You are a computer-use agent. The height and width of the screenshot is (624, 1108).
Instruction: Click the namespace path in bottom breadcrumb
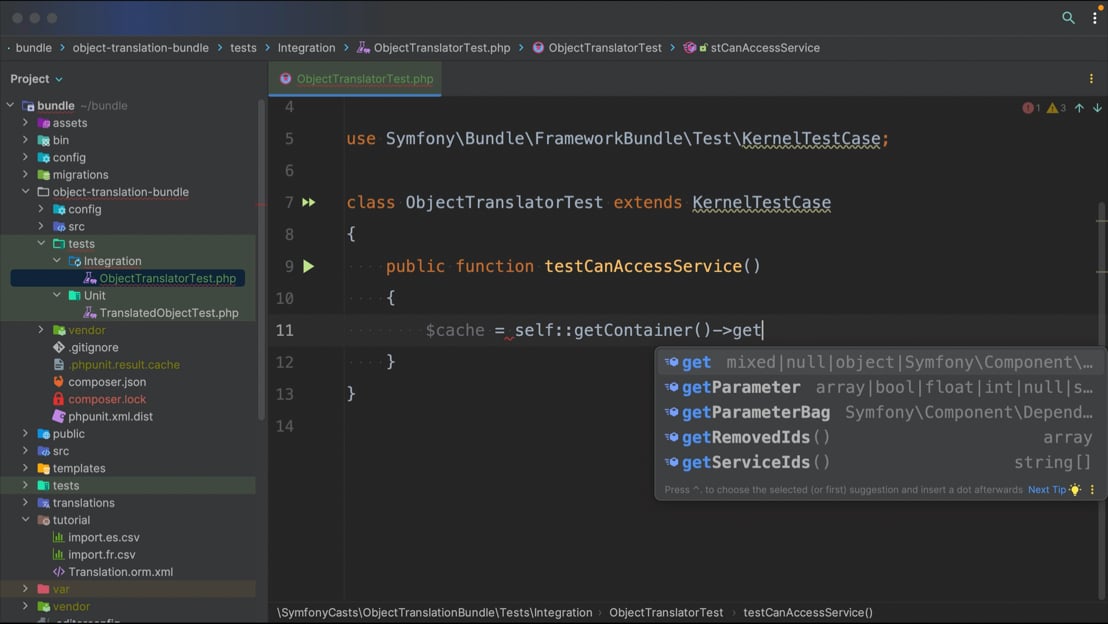(x=435, y=613)
